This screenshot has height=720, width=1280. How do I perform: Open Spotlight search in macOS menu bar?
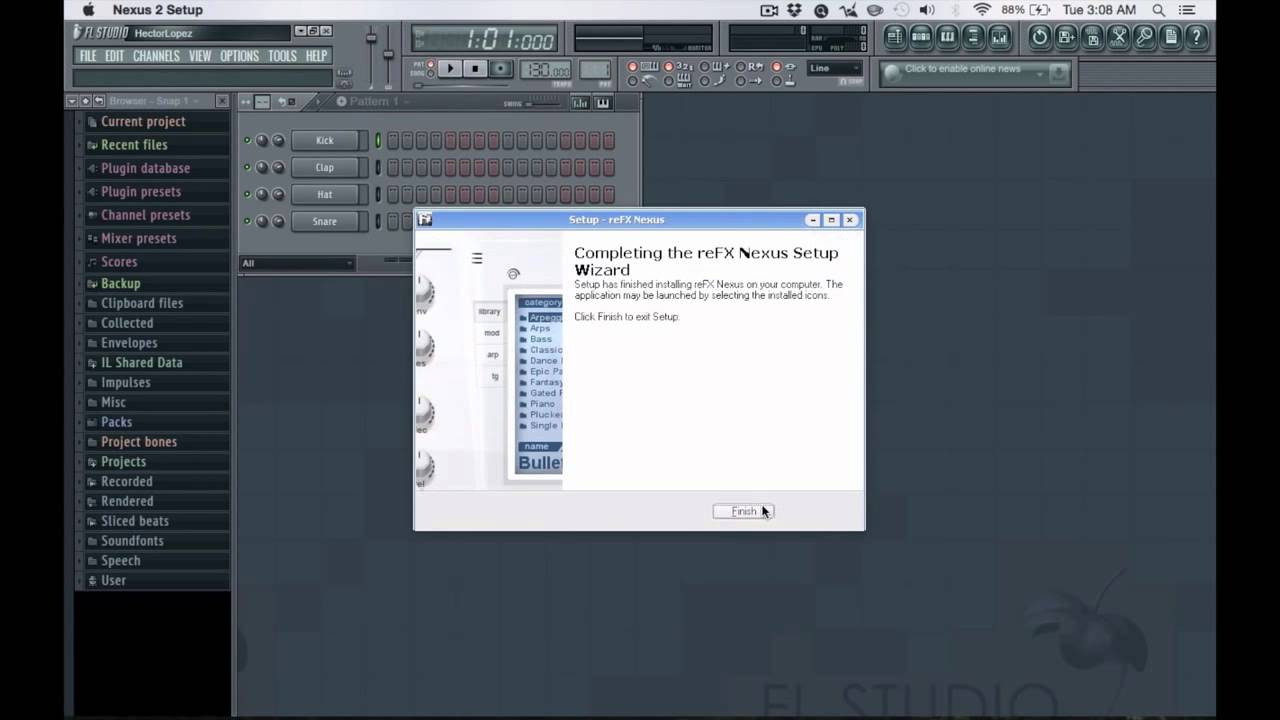click(1158, 10)
